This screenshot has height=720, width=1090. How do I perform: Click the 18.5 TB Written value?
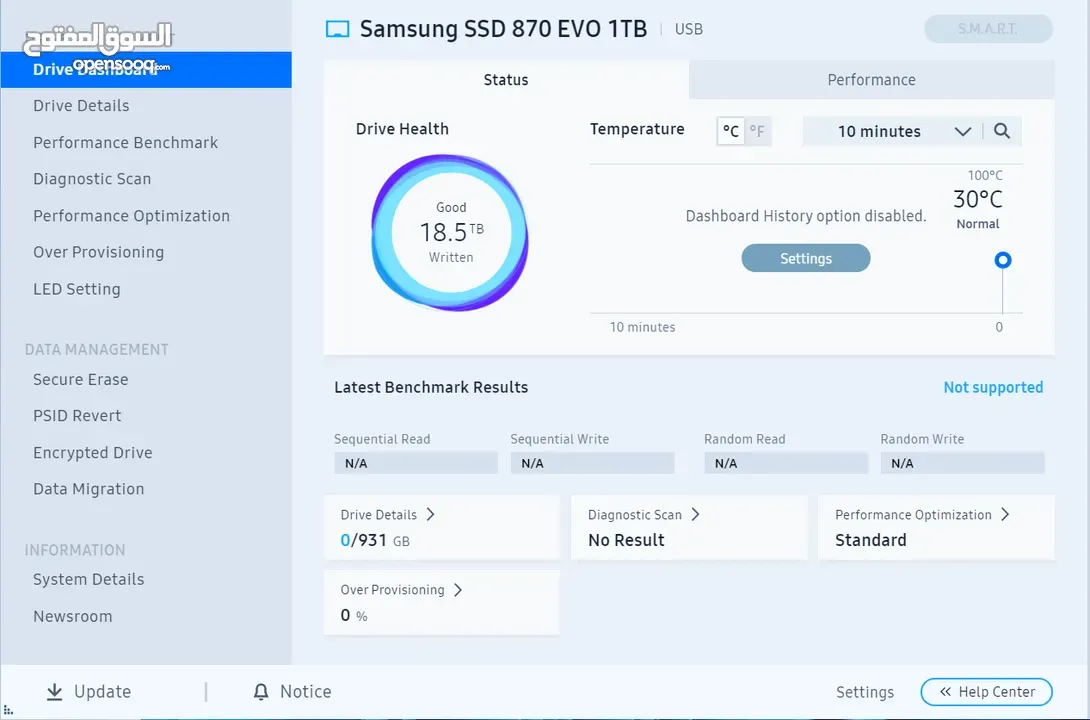click(451, 231)
